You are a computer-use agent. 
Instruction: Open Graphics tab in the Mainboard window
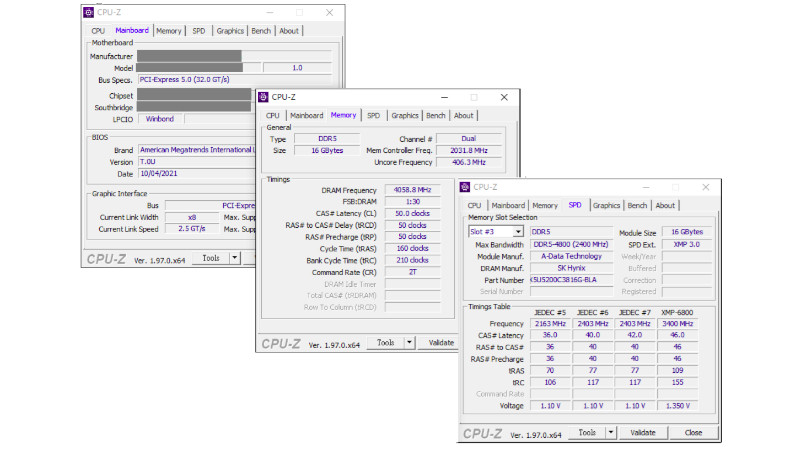(230, 31)
